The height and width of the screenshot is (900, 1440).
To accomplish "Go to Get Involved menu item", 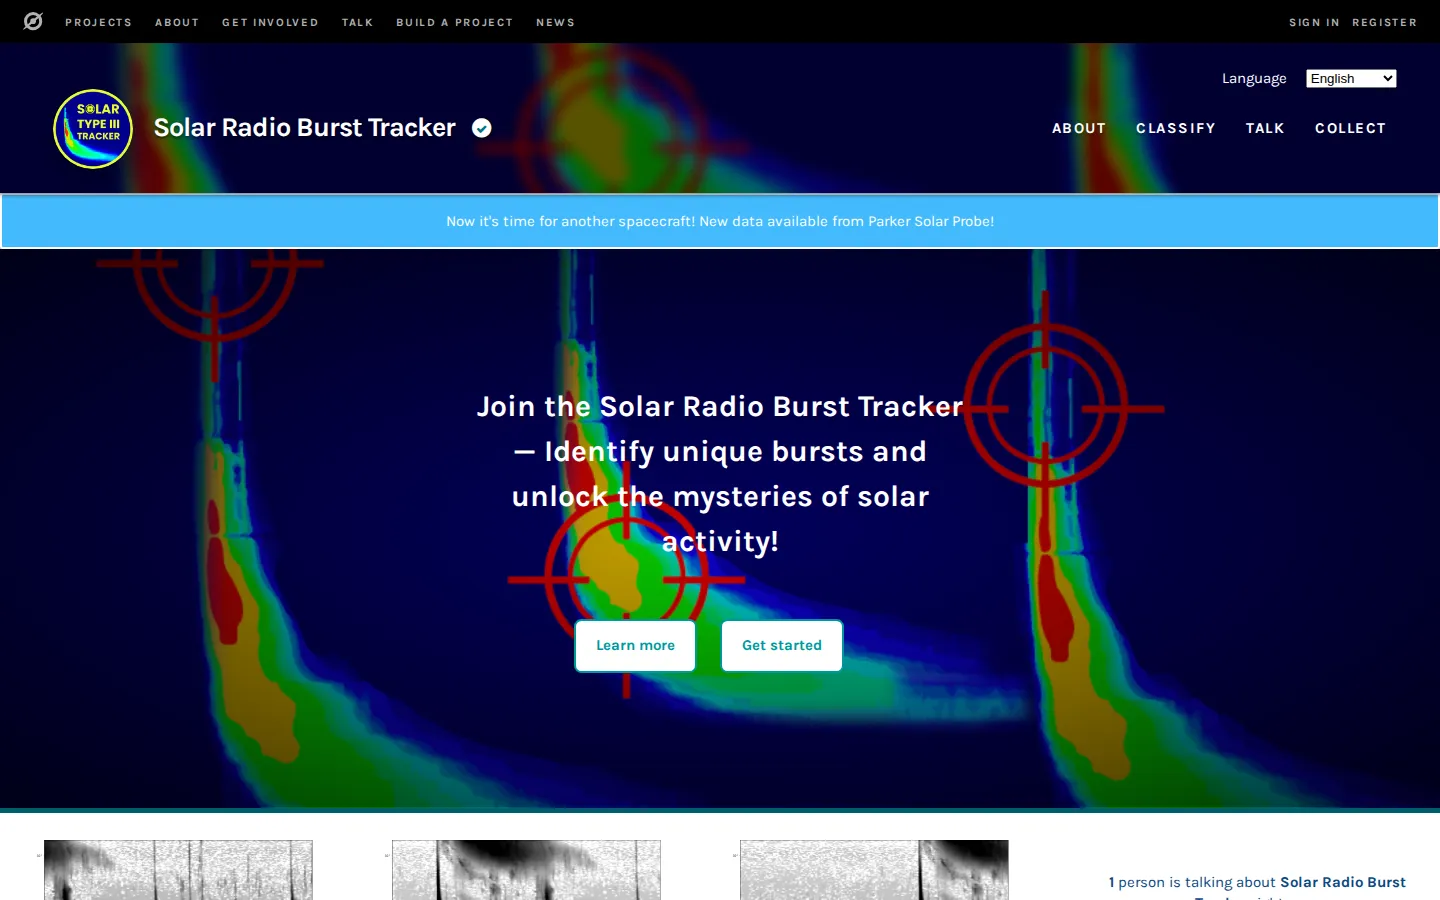I will (270, 22).
